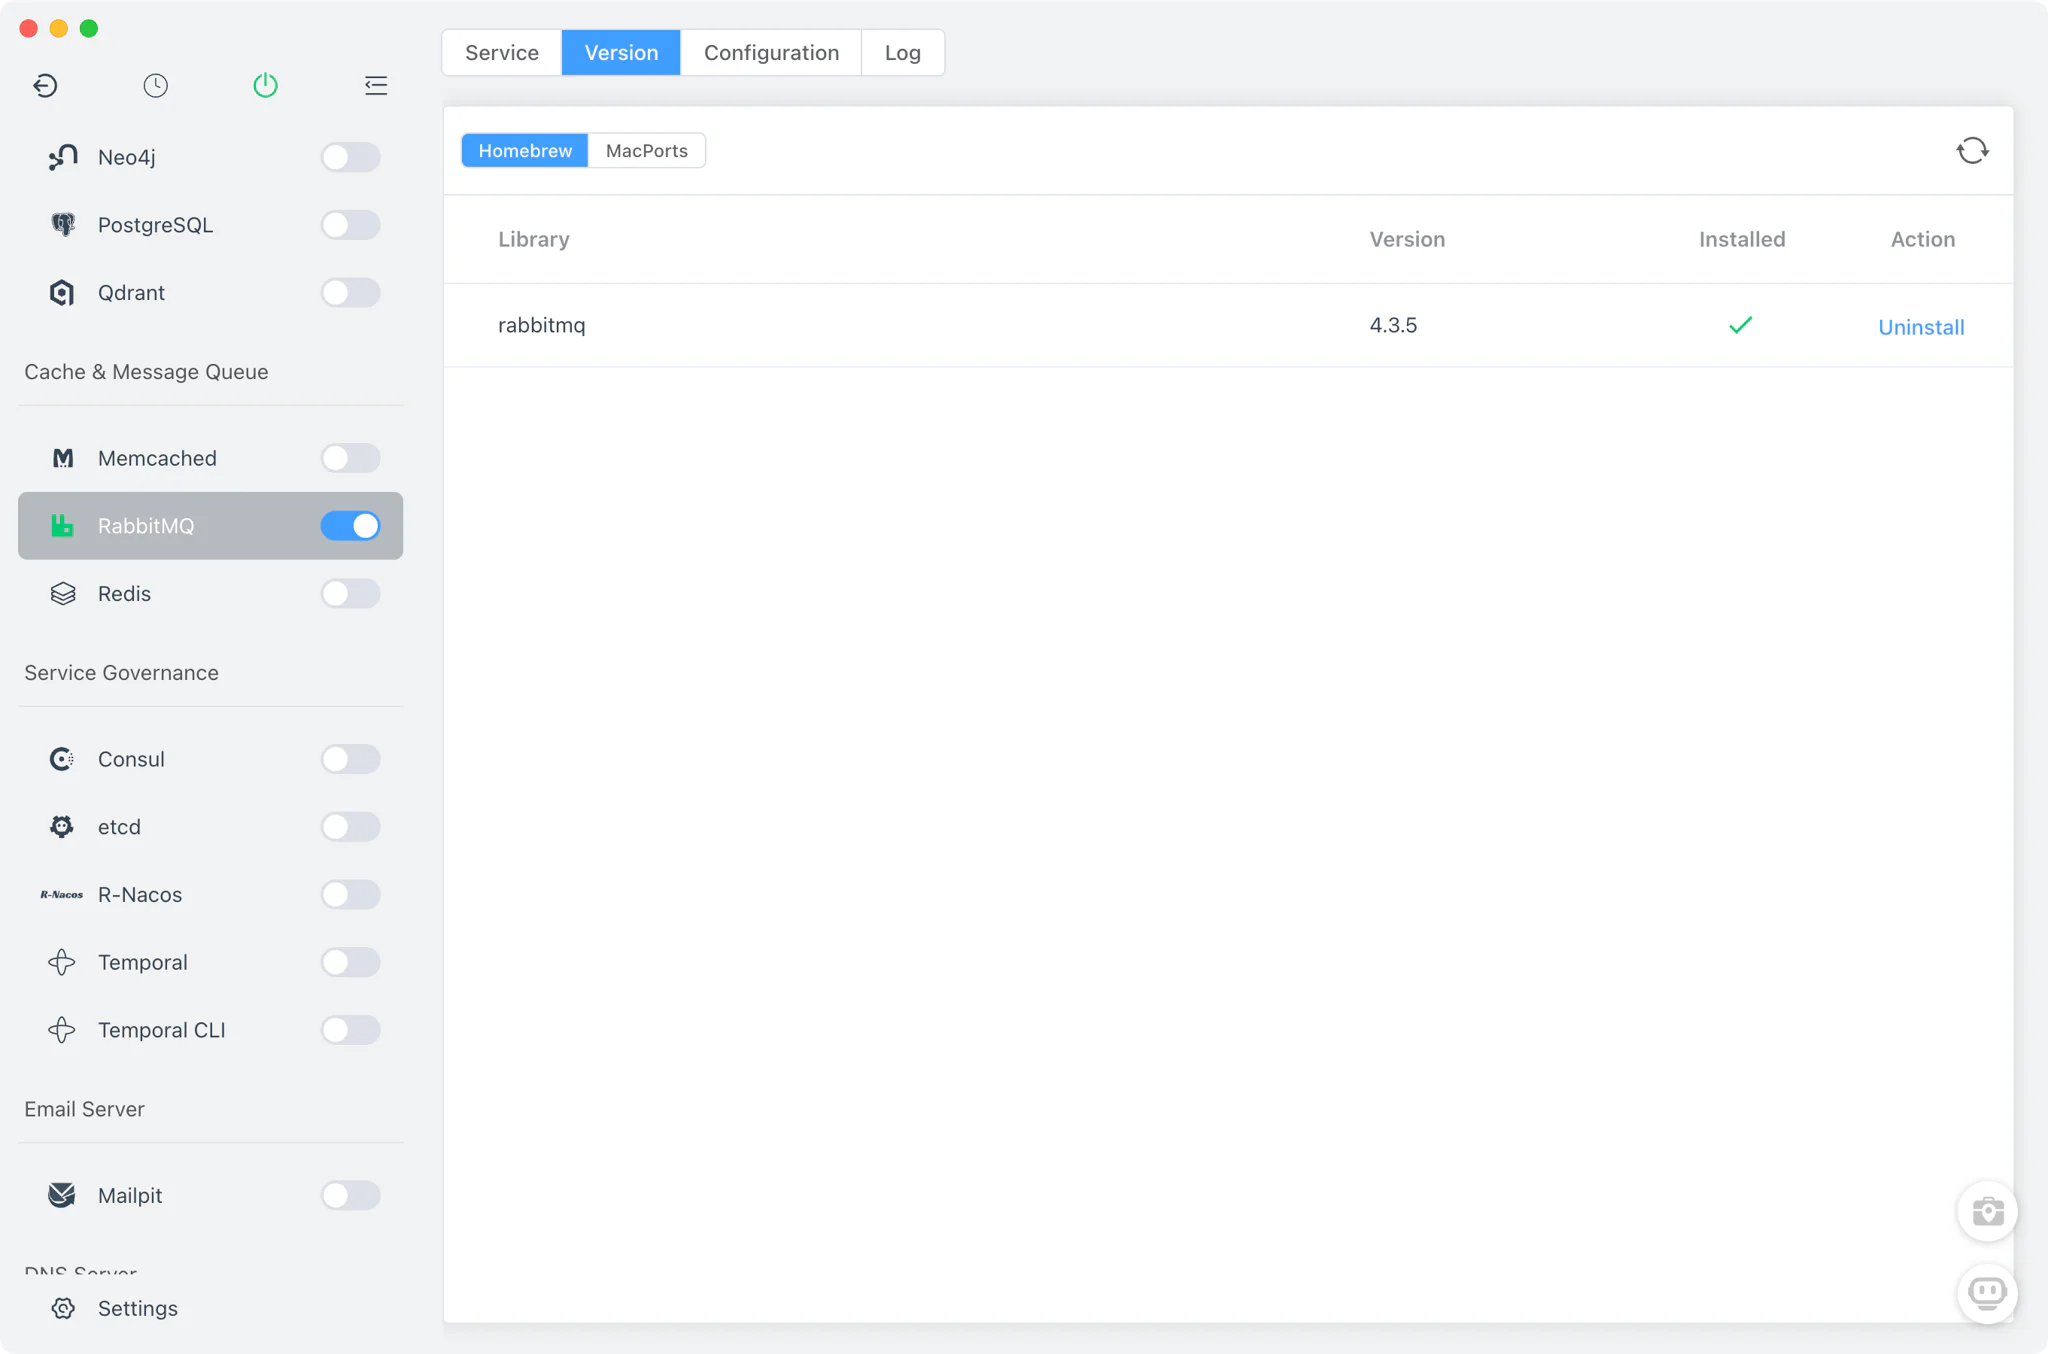Click the camera toolbox floating button

tap(1987, 1212)
